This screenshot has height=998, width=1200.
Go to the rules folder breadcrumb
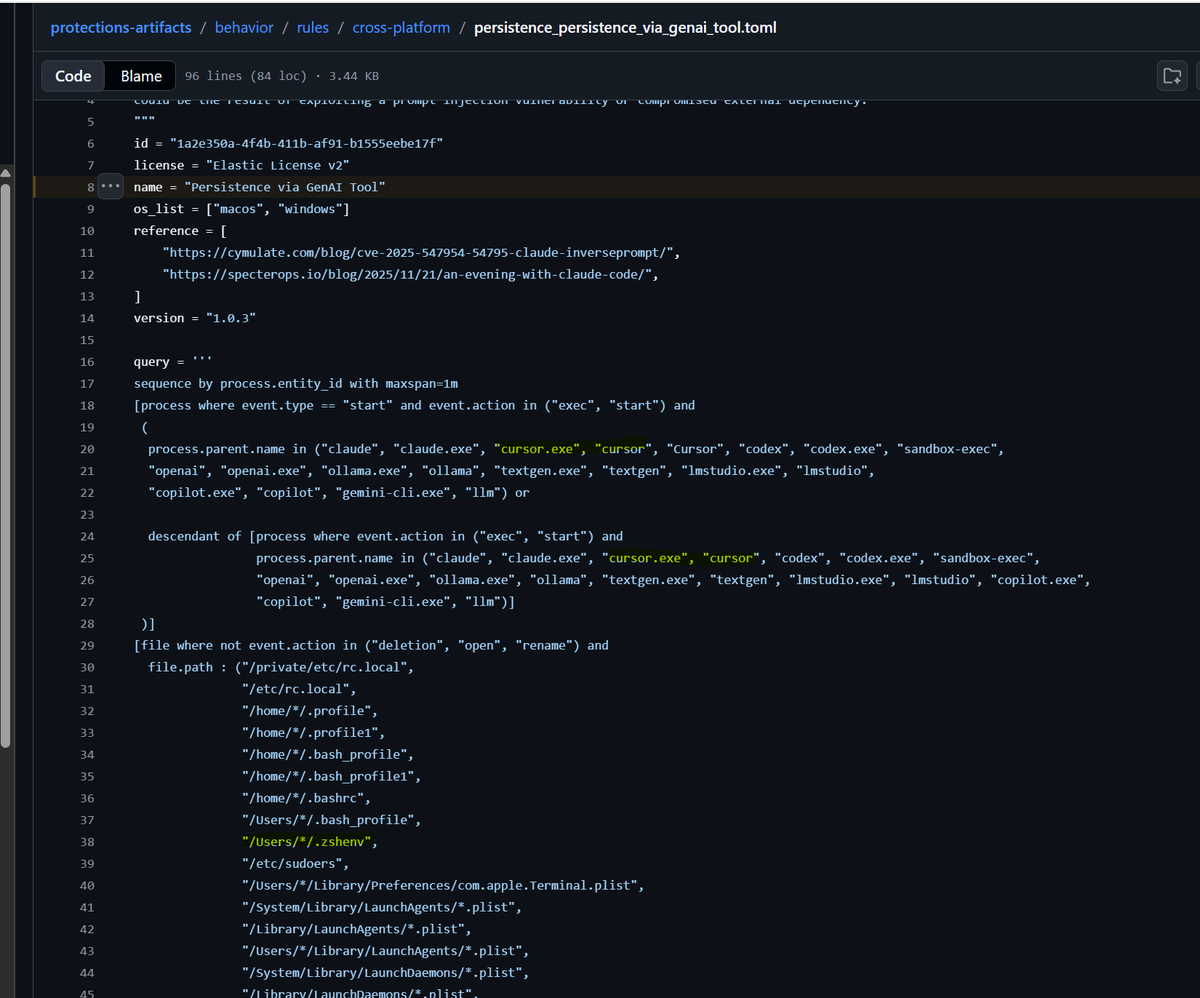pos(313,27)
